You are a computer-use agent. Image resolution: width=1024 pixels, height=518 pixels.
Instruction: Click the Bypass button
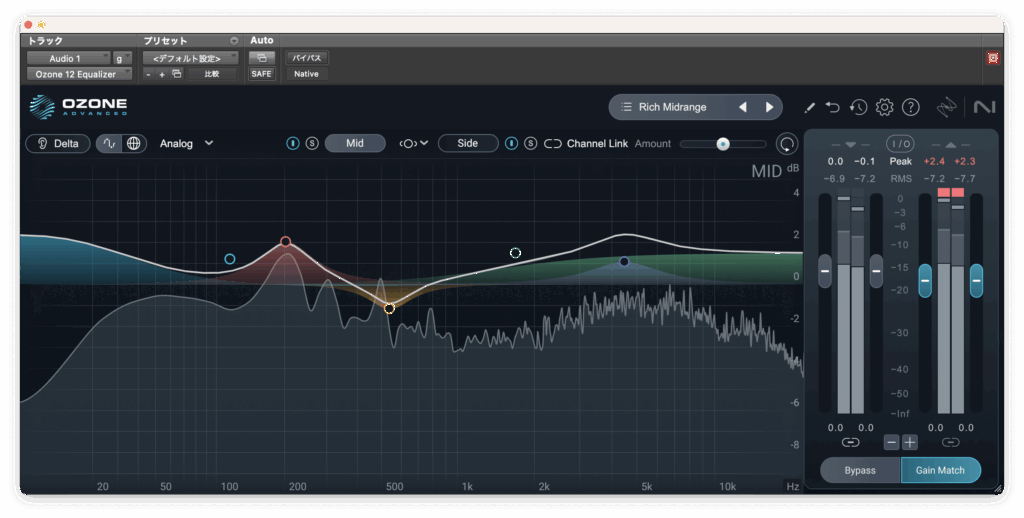pyautogui.click(x=860, y=470)
